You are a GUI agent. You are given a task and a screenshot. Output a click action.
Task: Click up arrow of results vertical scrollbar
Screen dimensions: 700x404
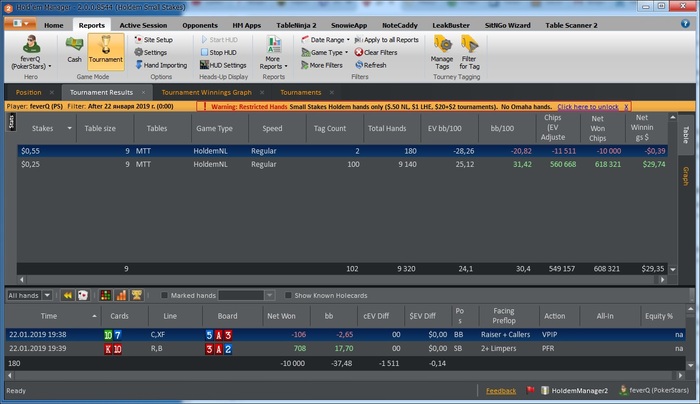(673, 117)
